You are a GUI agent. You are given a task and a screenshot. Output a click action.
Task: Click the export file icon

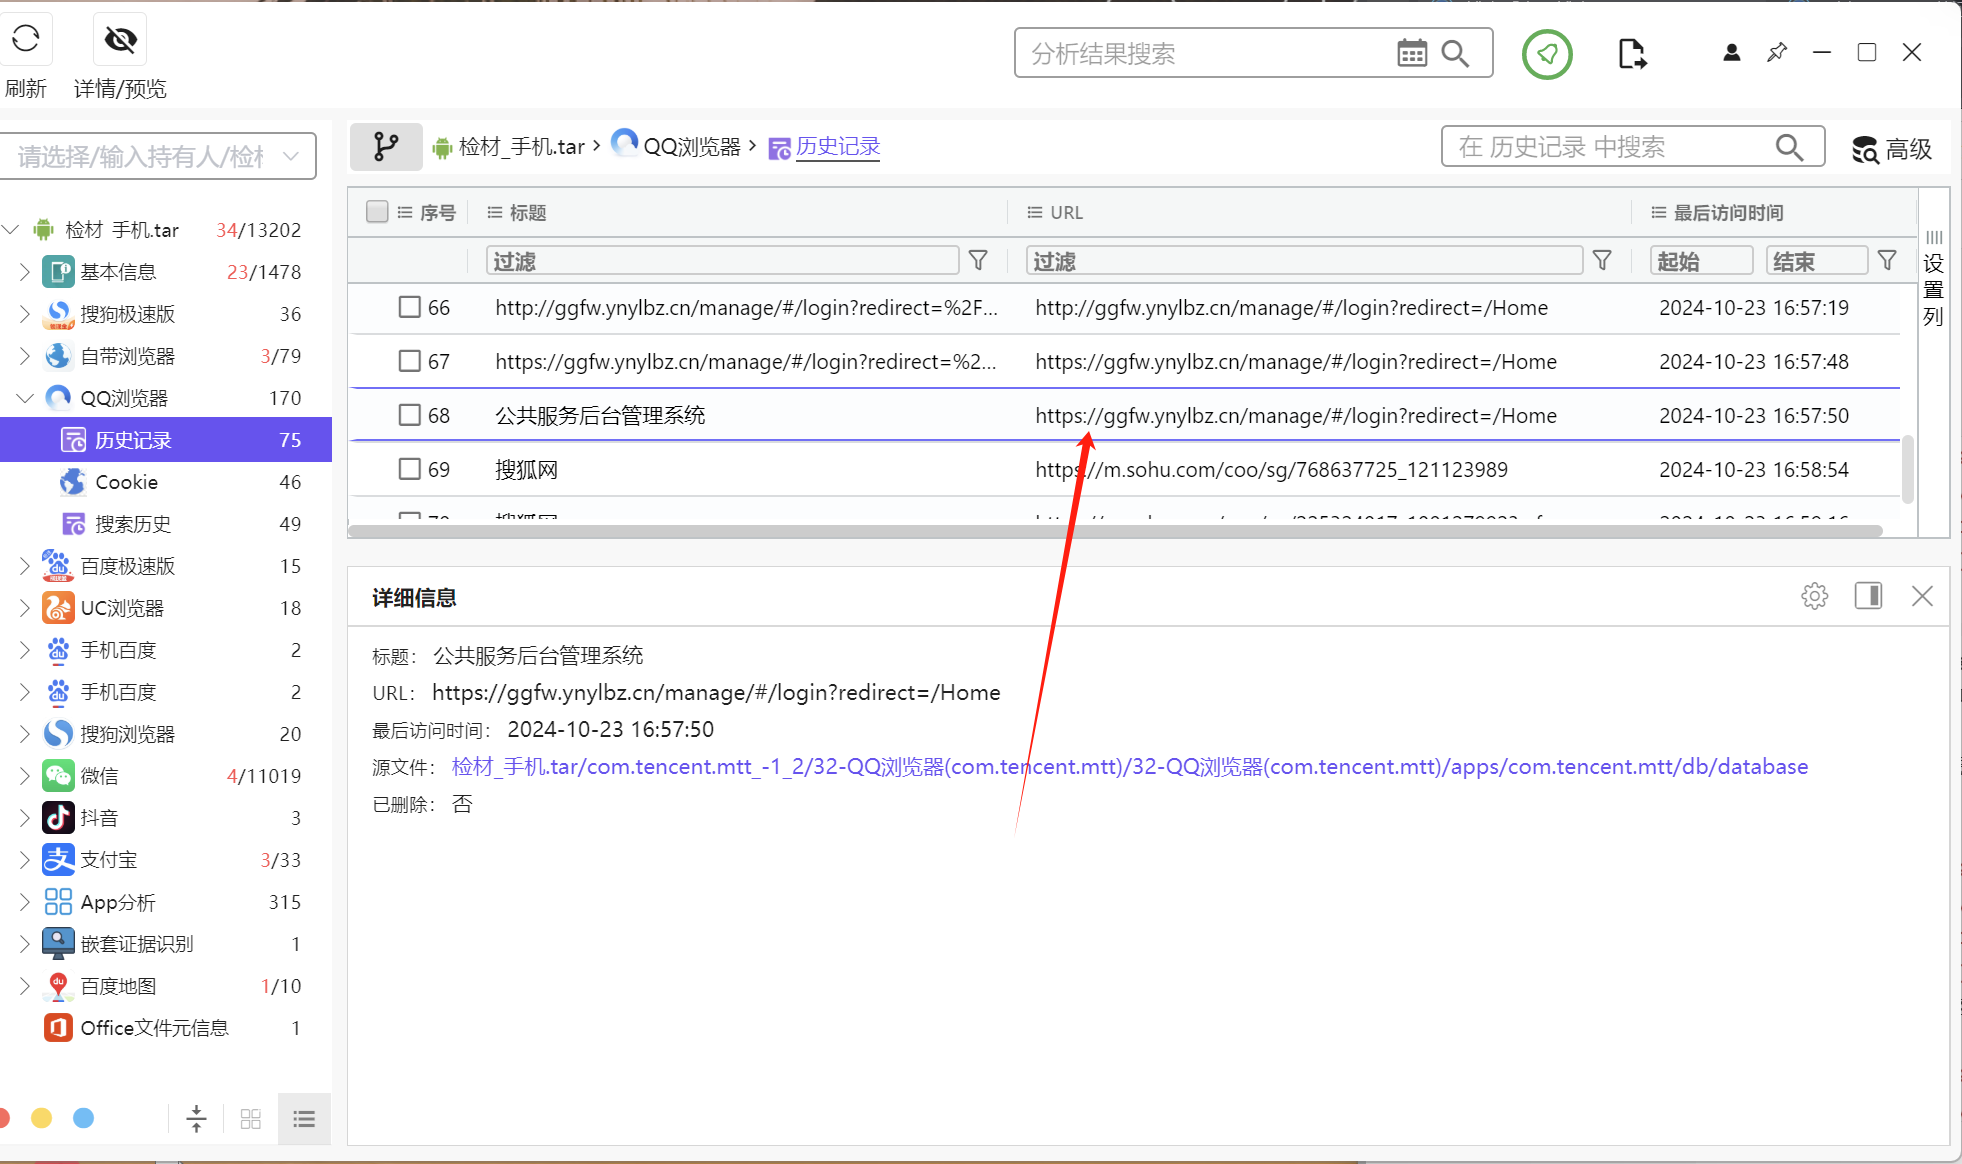click(1631, 53)
